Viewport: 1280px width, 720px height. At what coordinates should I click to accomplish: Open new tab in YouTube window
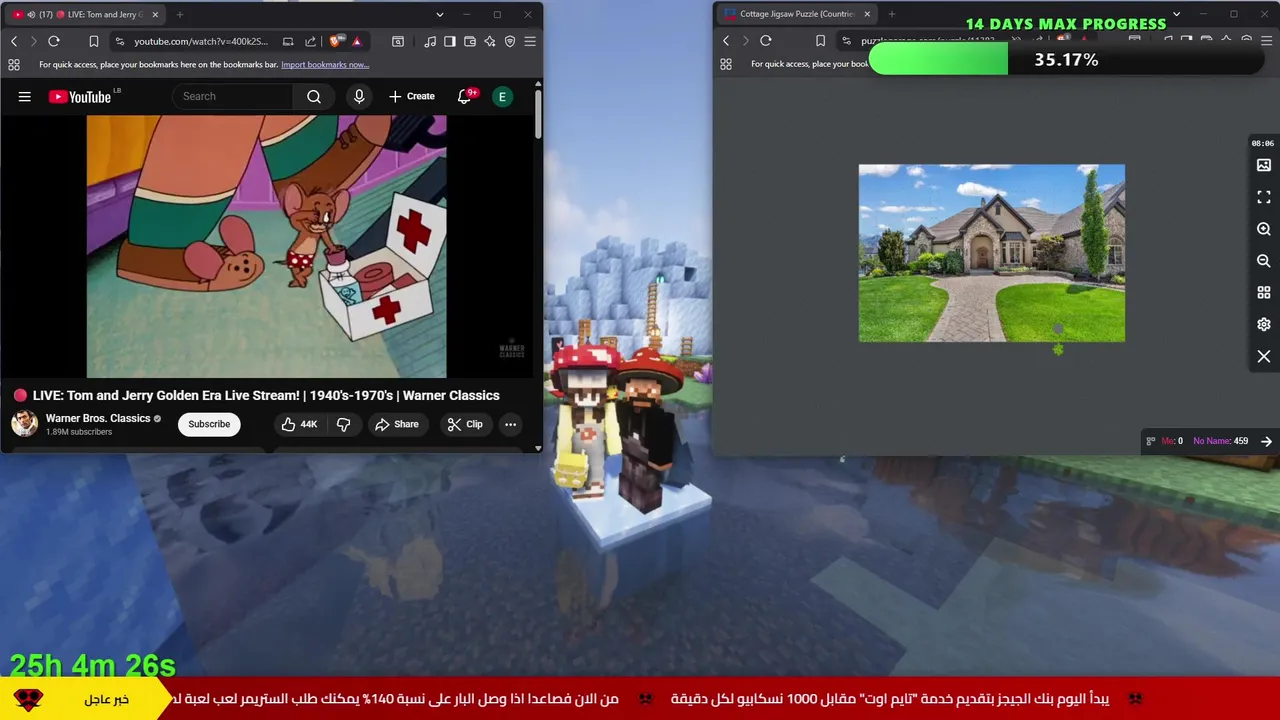180,14
